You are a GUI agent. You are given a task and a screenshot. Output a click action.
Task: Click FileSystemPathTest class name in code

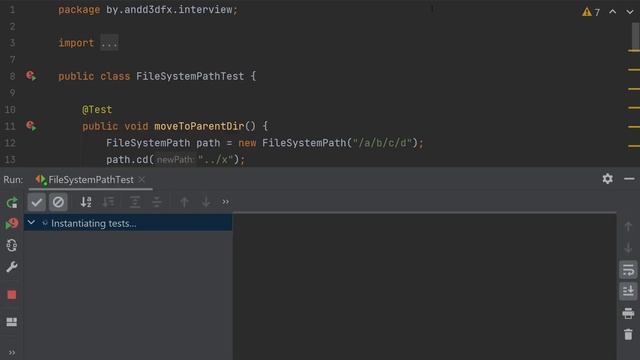[190, 76]
